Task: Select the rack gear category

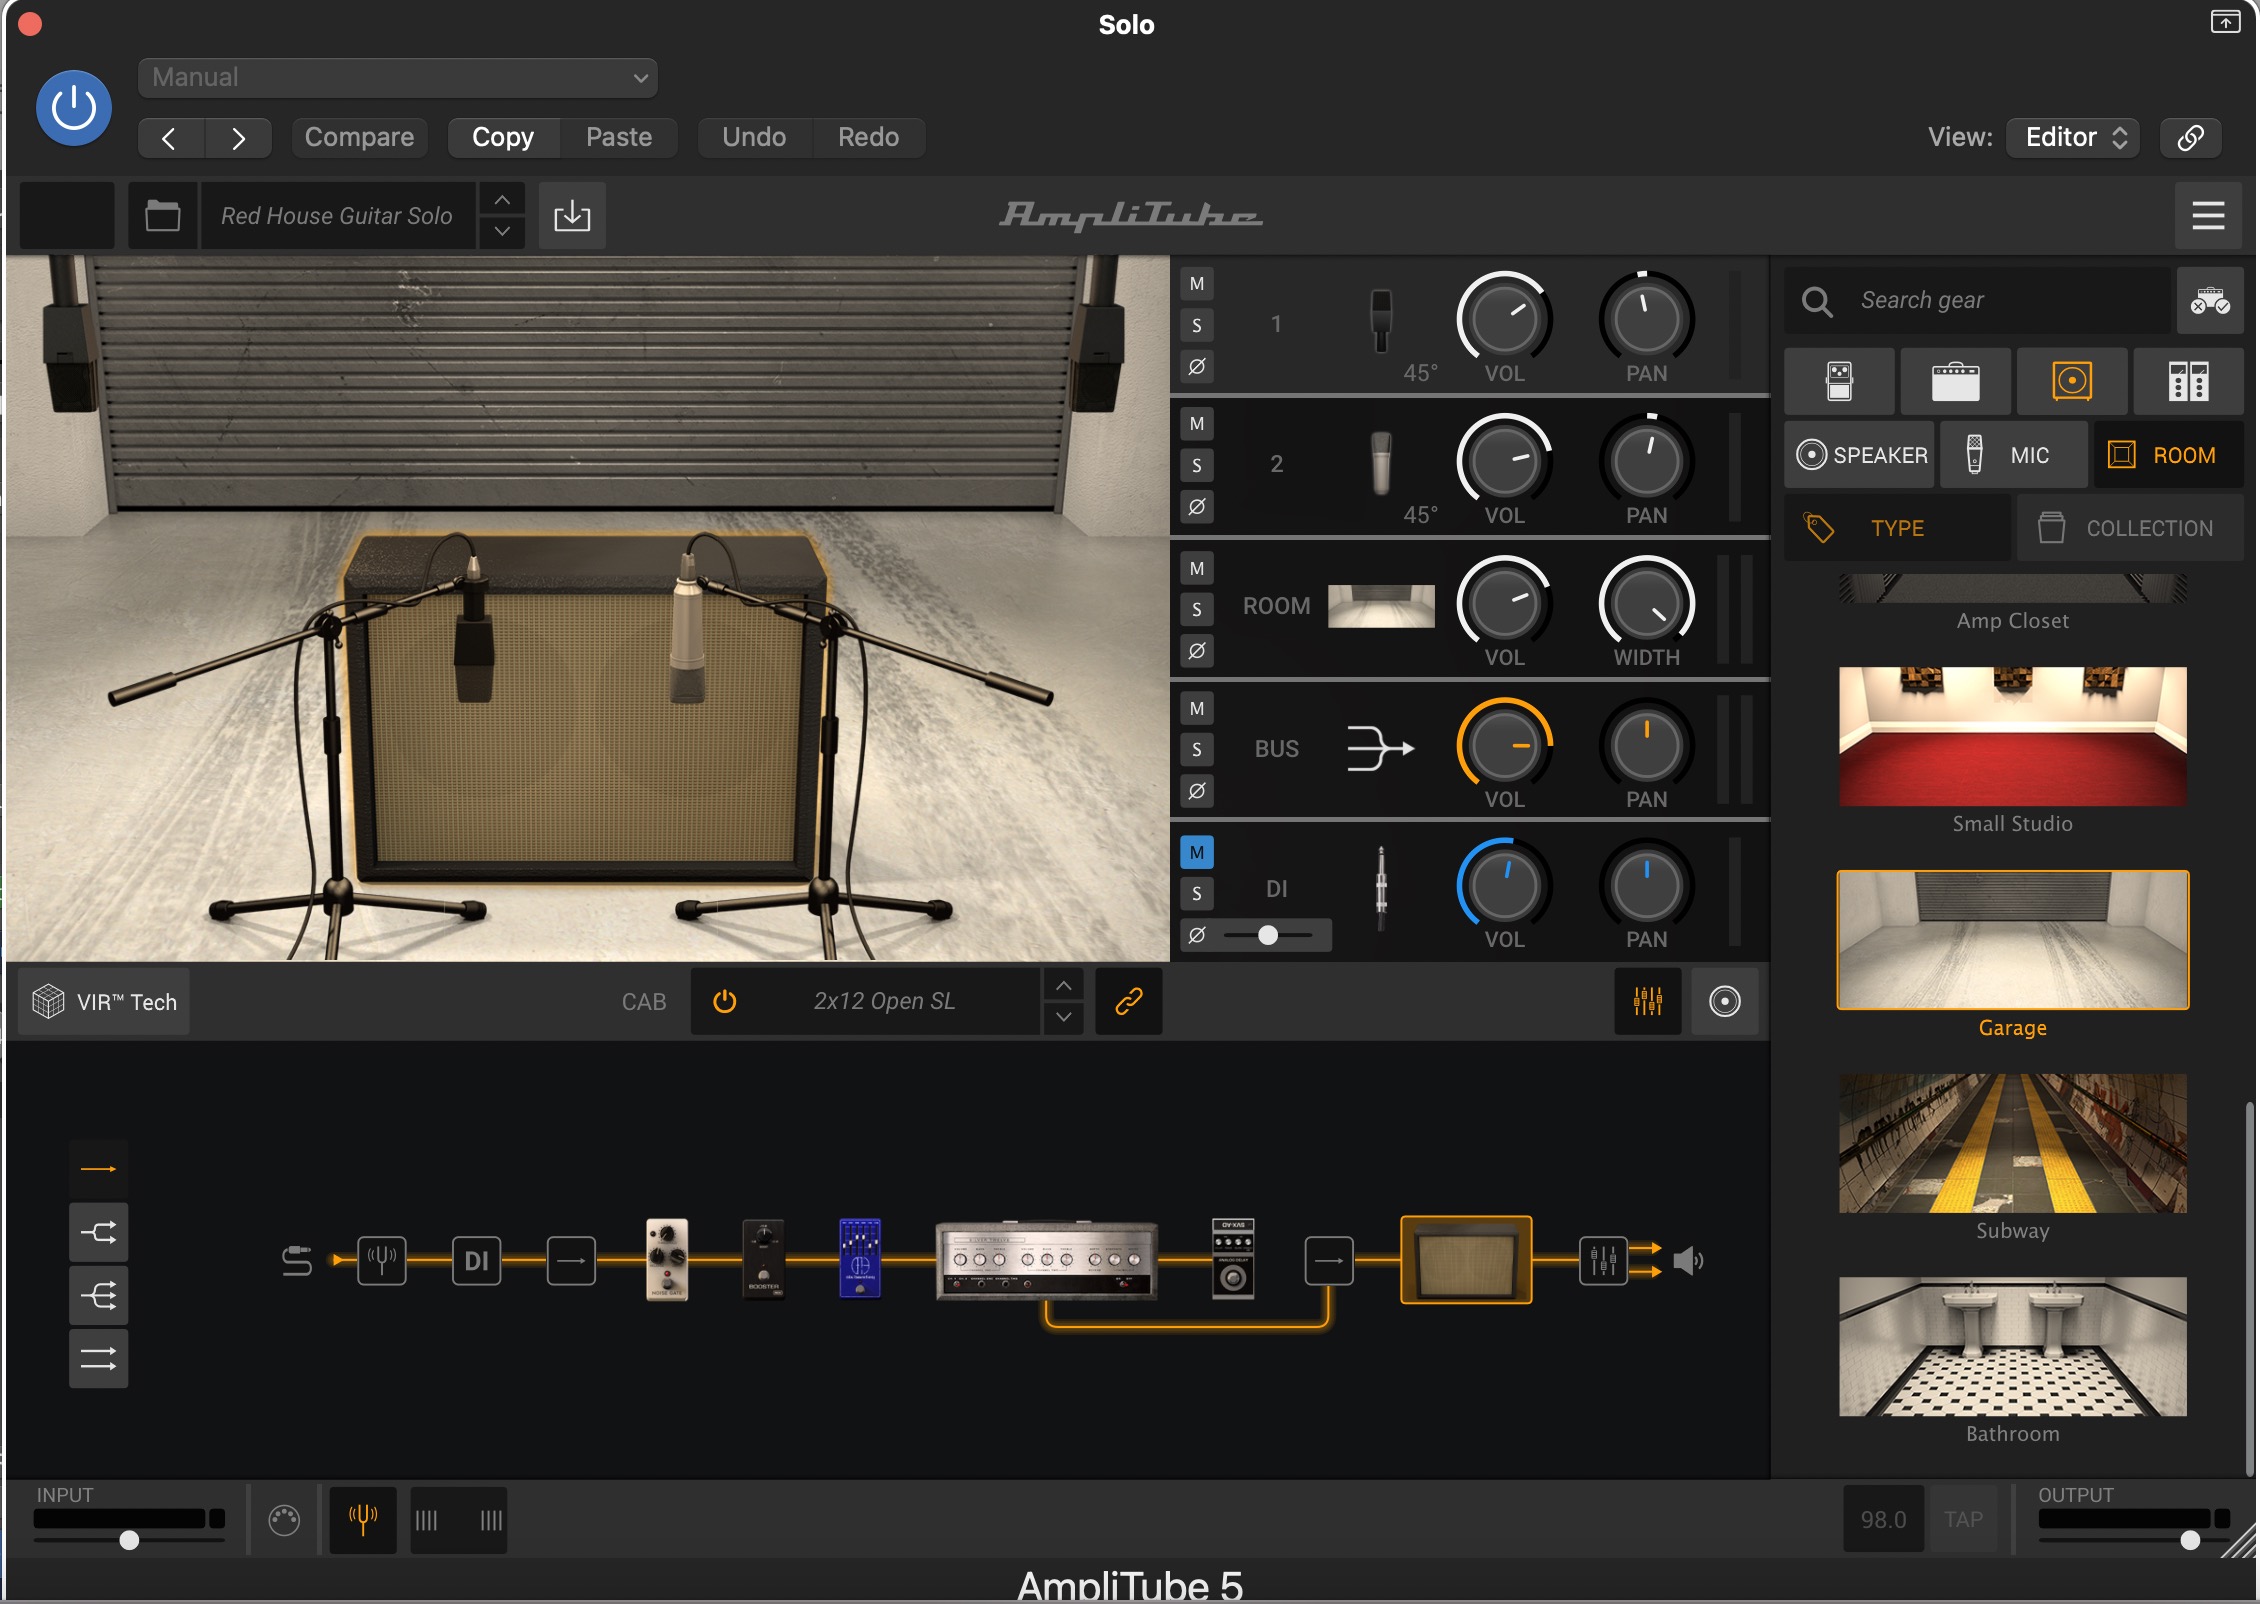Action: tap(2188, 381)
